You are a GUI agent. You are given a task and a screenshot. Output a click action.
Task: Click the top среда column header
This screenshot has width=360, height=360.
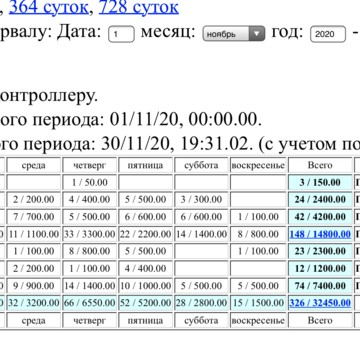(34, 165)
